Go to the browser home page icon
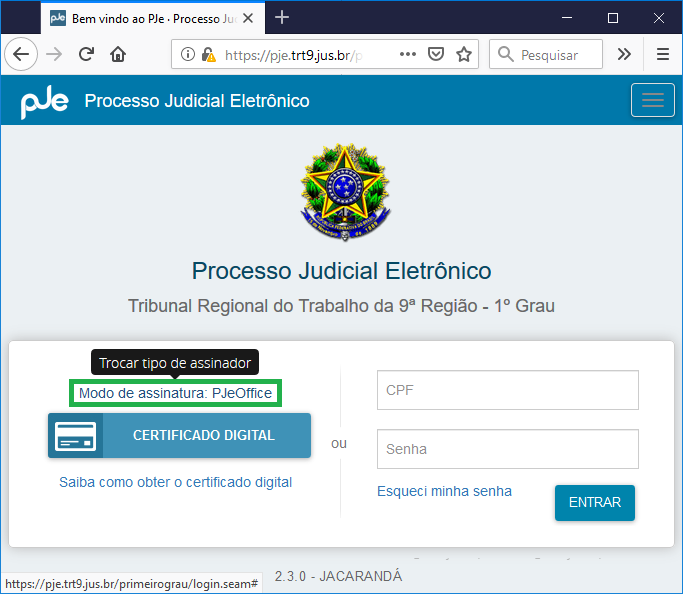 click(118, 54)
